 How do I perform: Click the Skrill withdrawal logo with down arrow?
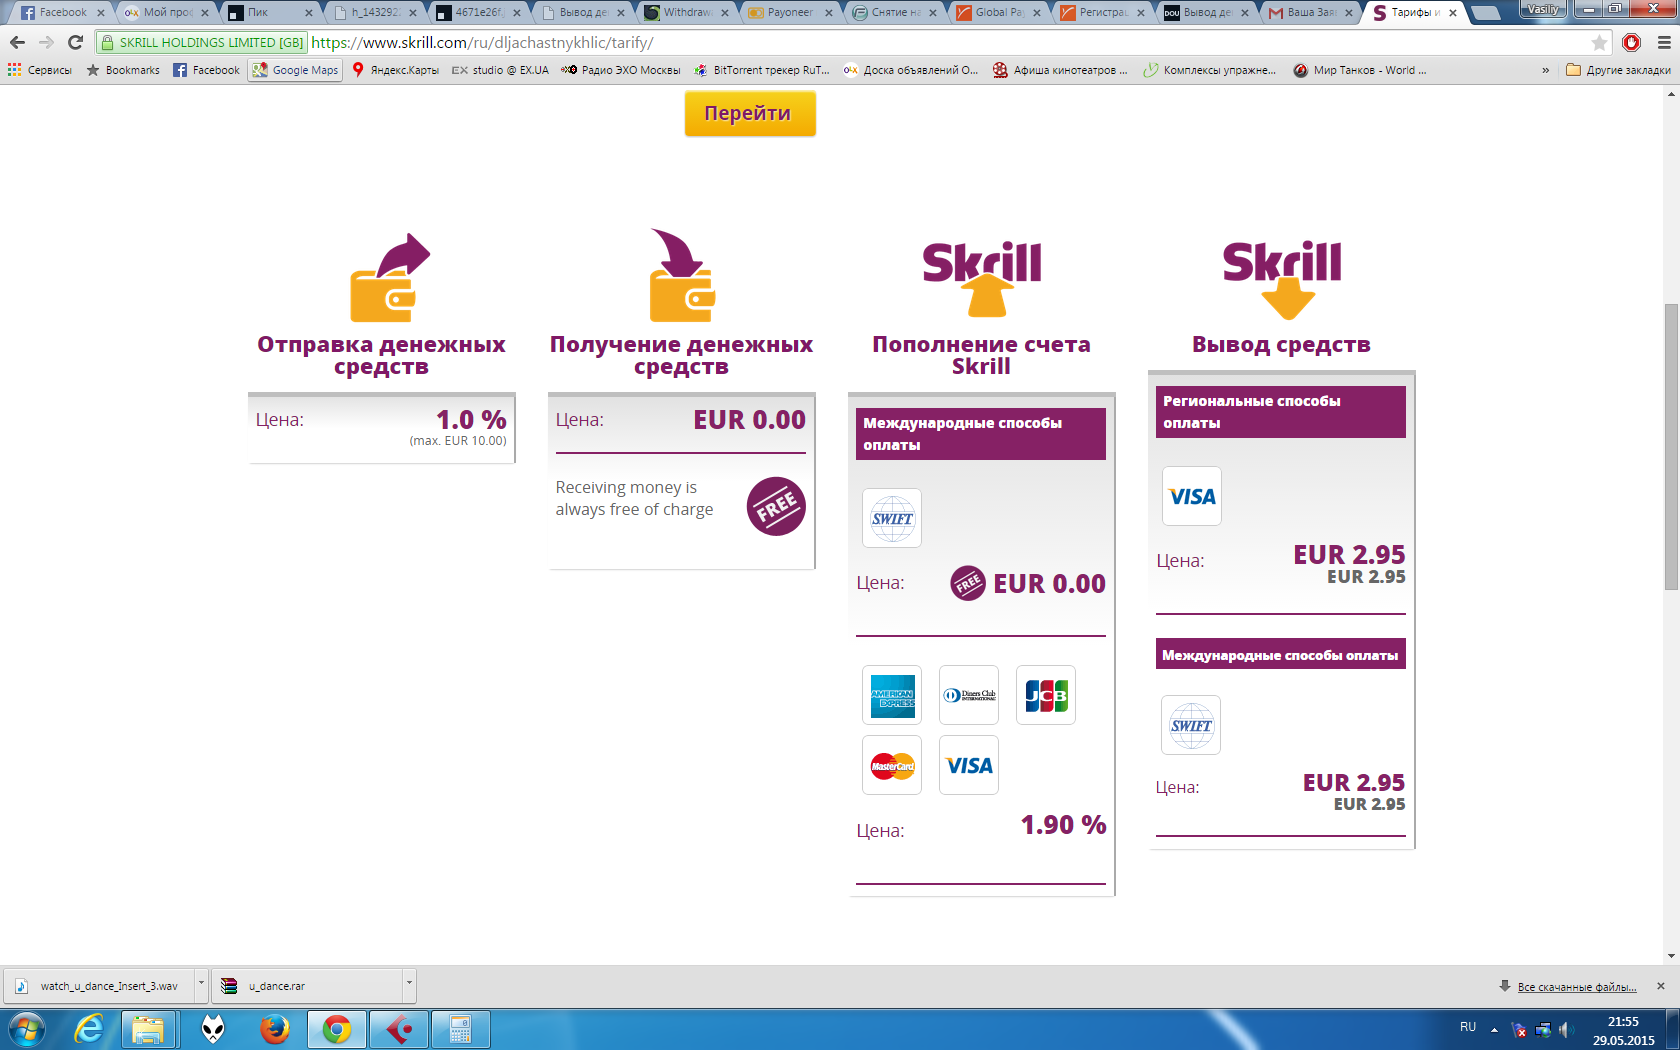1282,280
